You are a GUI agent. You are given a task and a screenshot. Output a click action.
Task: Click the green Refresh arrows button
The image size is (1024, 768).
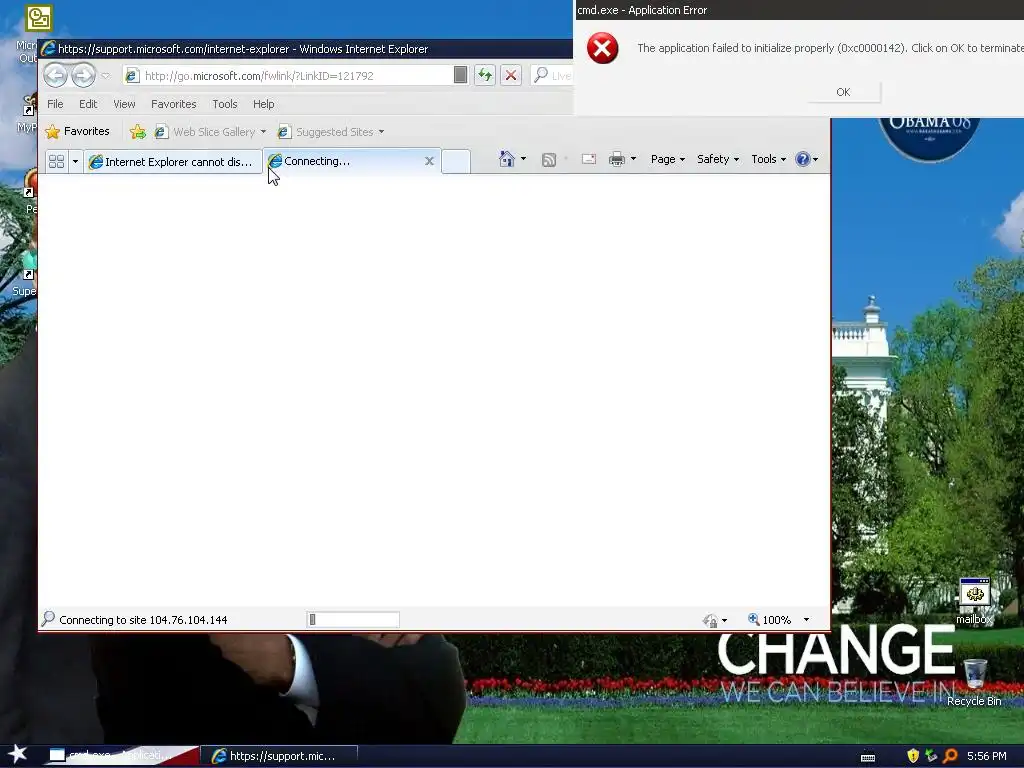pyautogui.click(x=485, y=75)
